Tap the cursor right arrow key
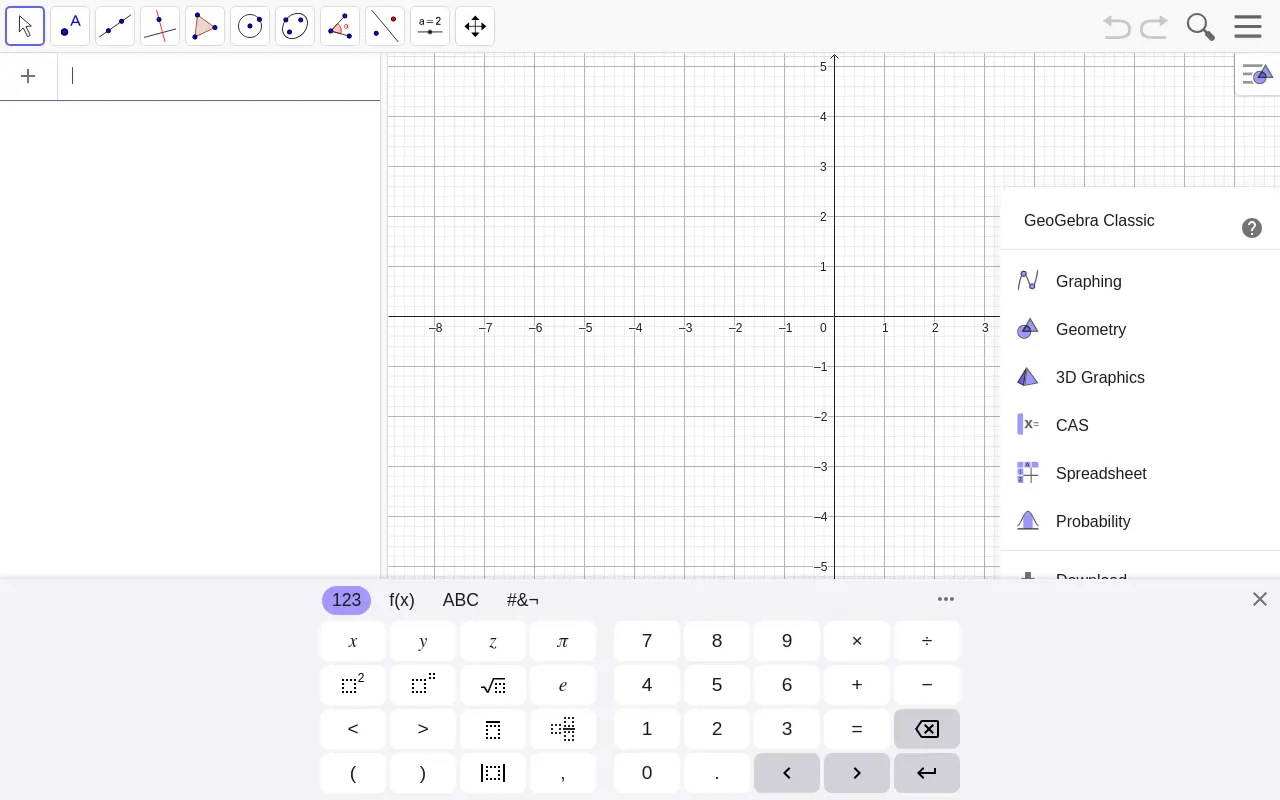The width and height of the screenshot is (1280, 800). tap(857, 773)
